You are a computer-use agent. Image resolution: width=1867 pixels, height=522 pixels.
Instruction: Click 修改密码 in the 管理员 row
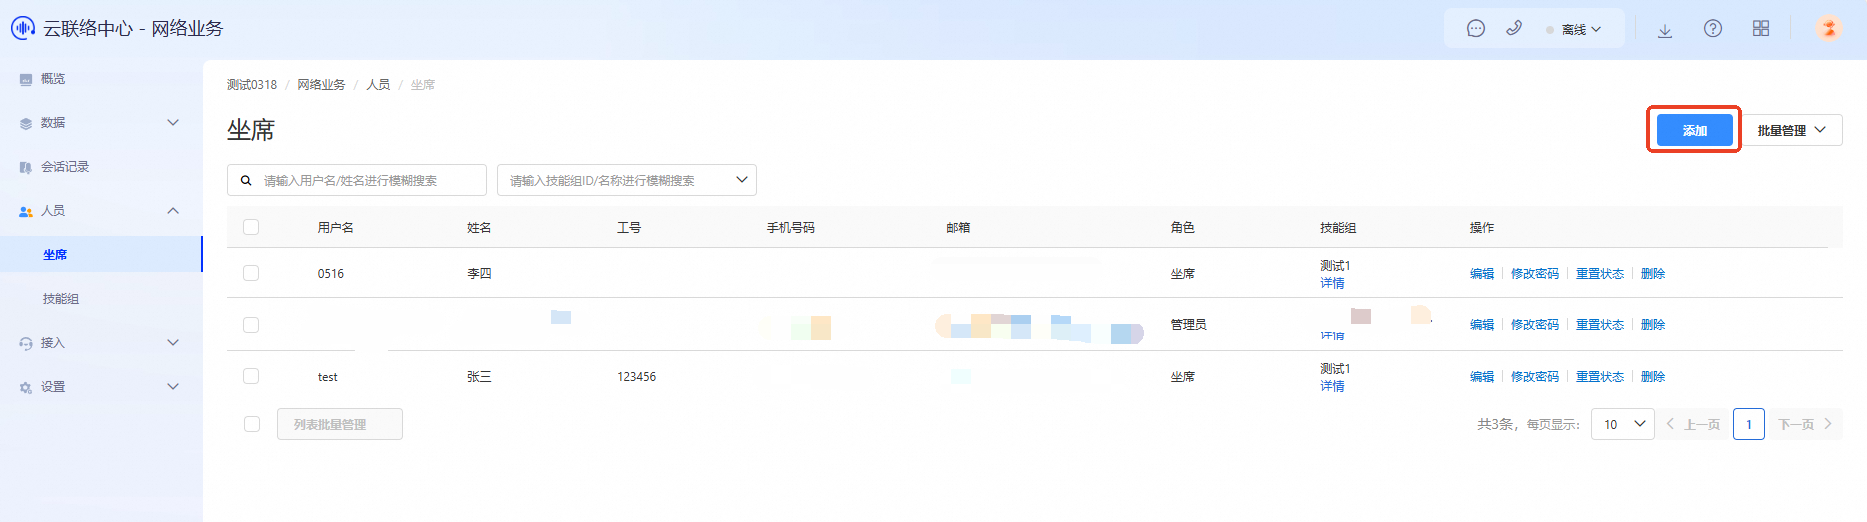point(1535,325)
